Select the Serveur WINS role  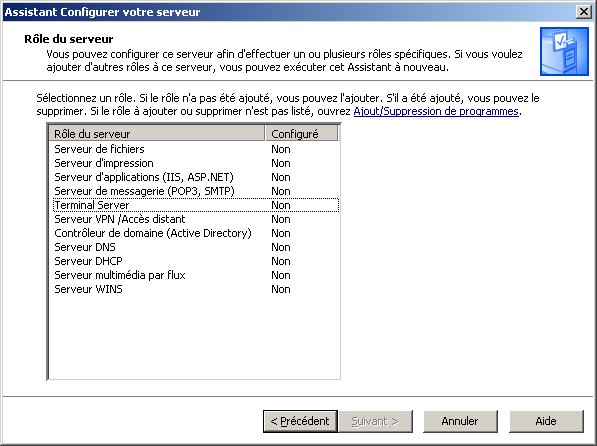coord(195,289)
